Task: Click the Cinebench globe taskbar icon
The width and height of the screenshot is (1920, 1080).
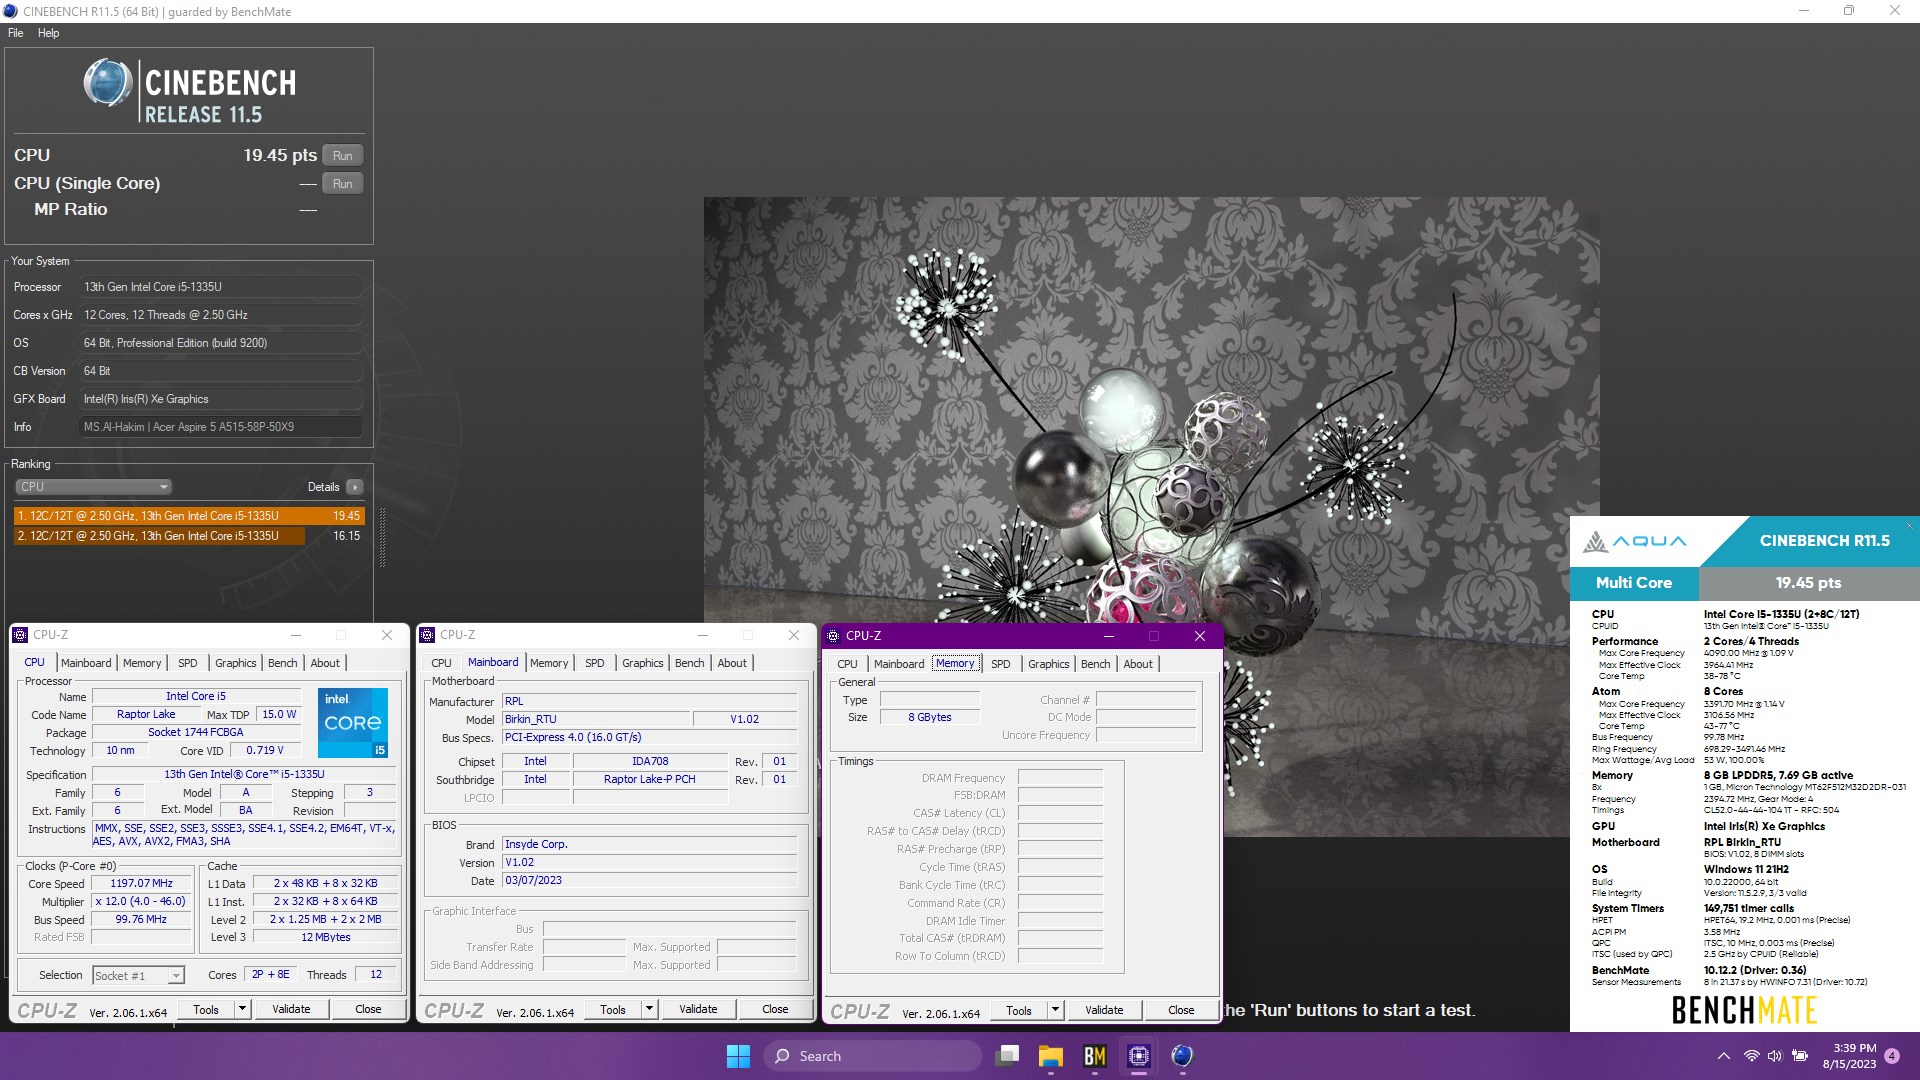Action: click(1182, 1056)
